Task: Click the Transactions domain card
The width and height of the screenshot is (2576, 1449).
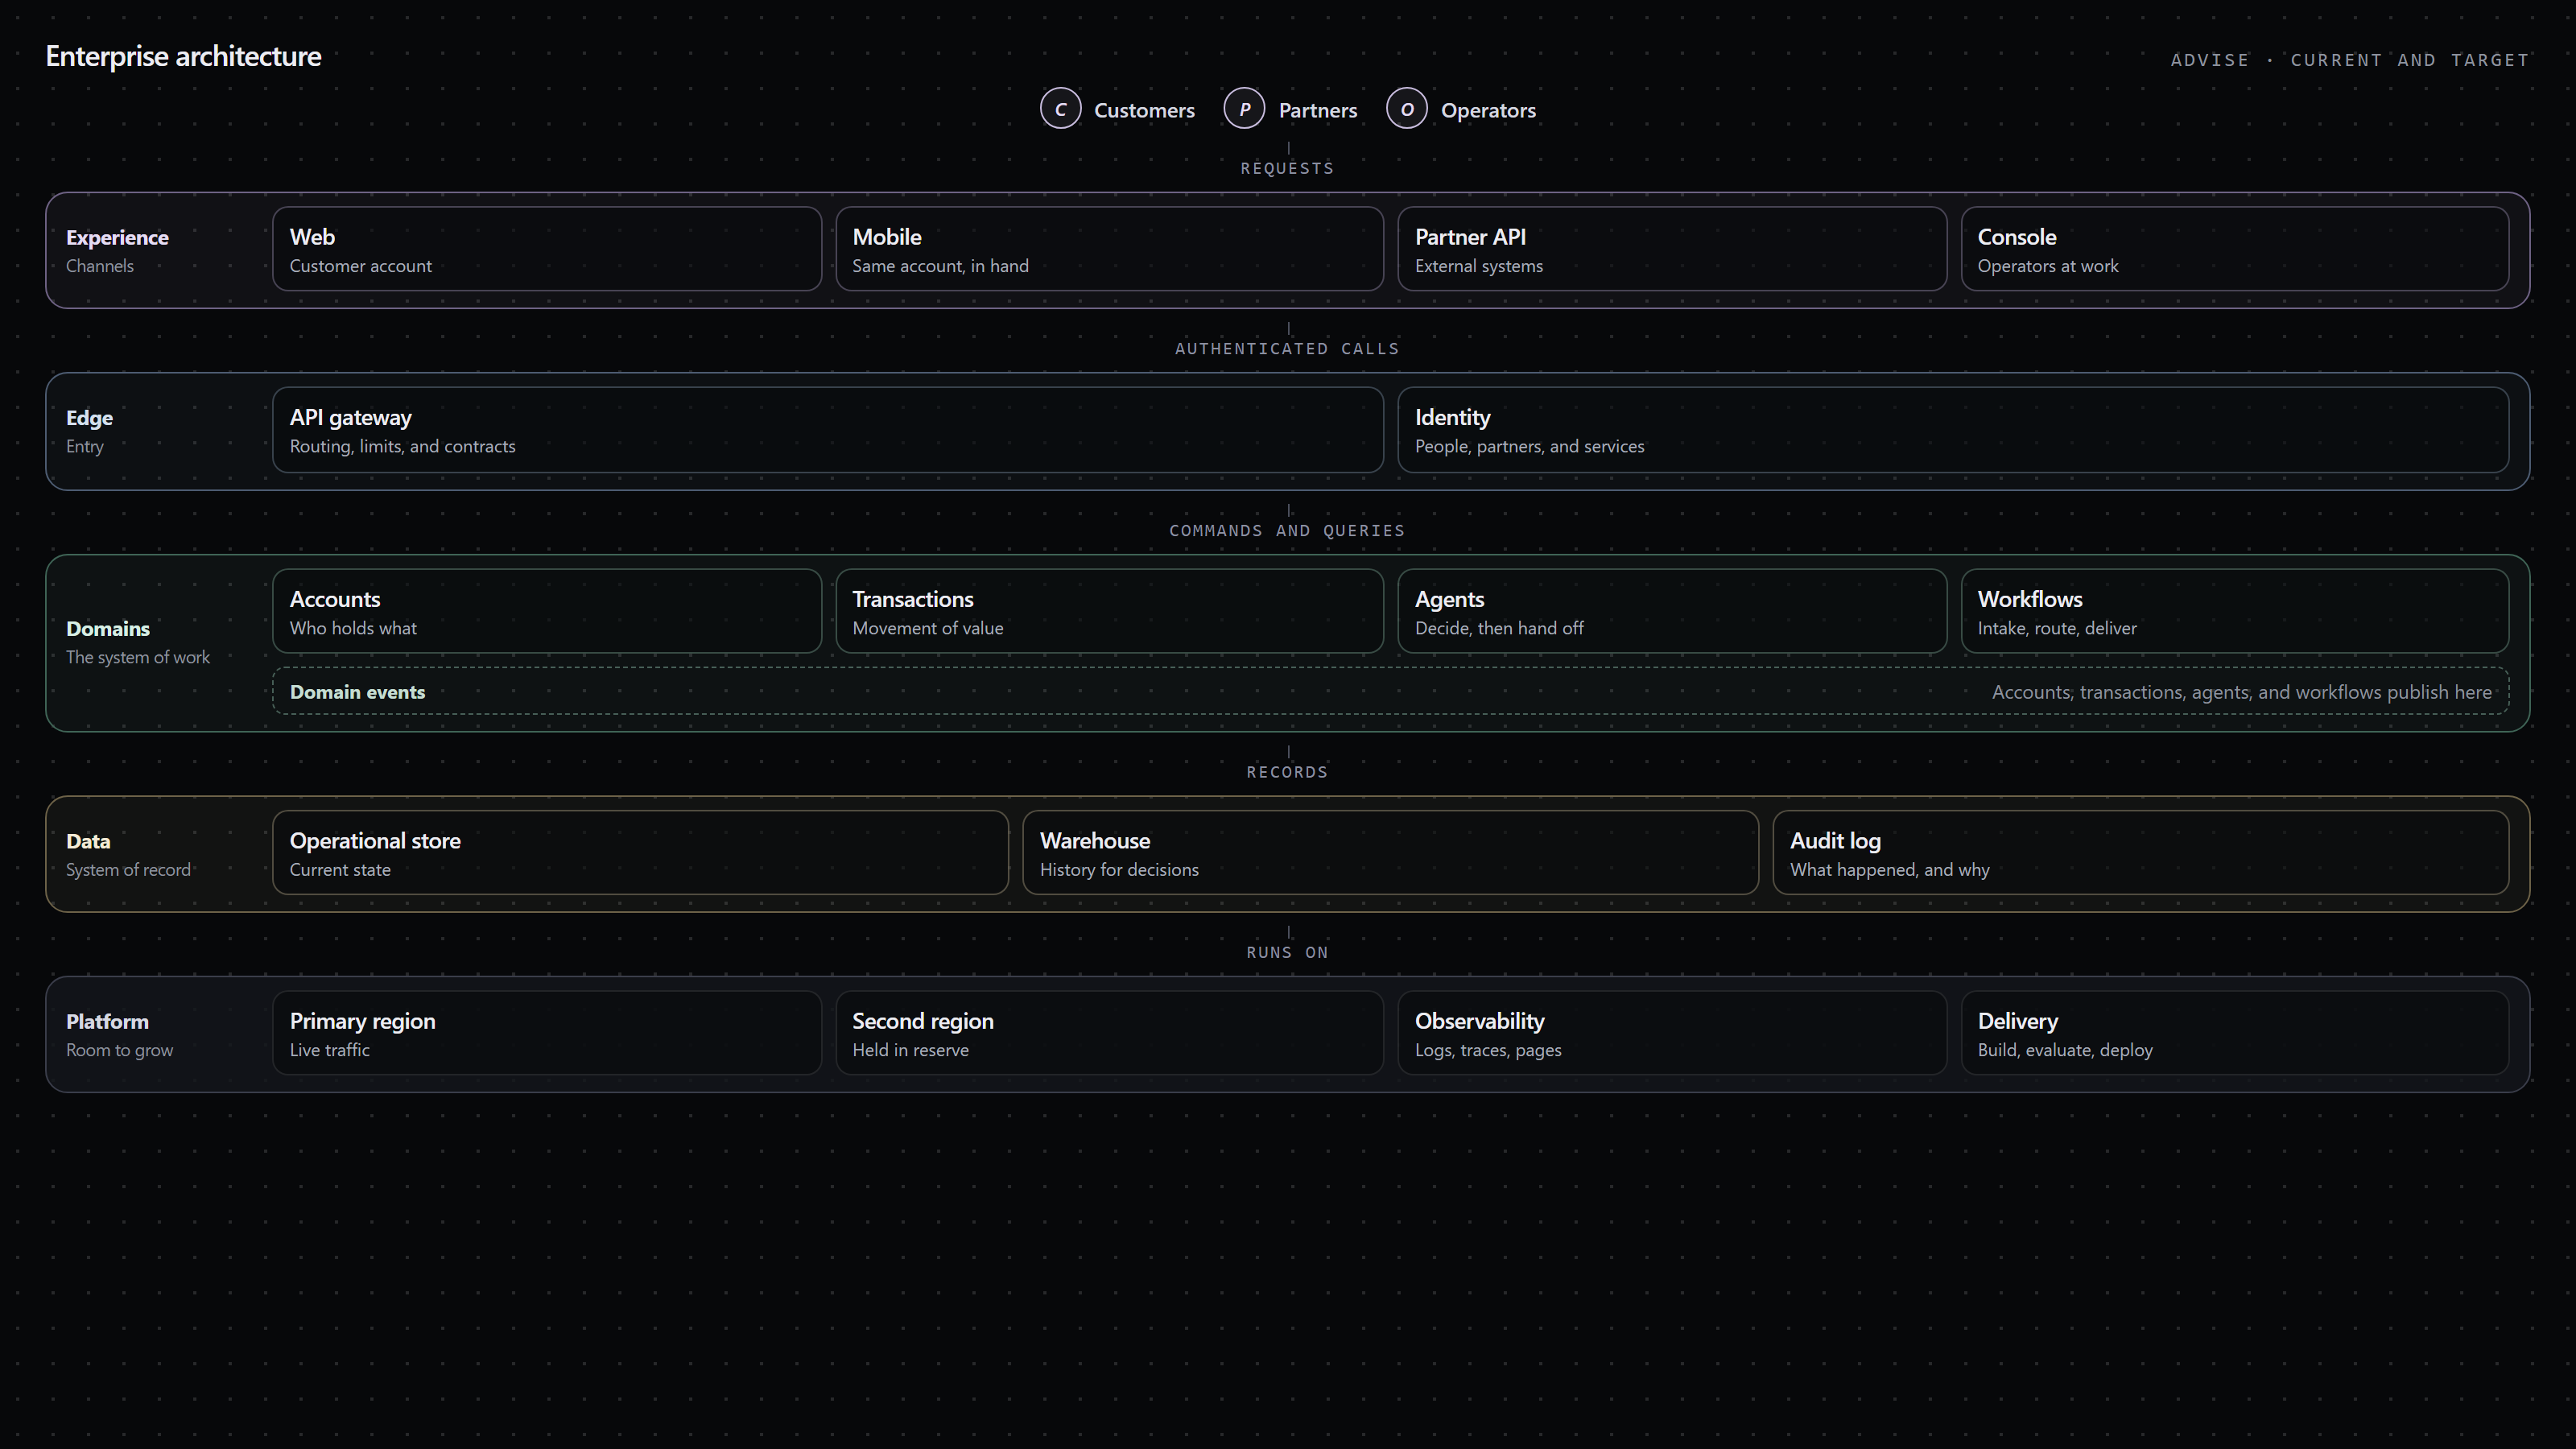Action: 1109,611
